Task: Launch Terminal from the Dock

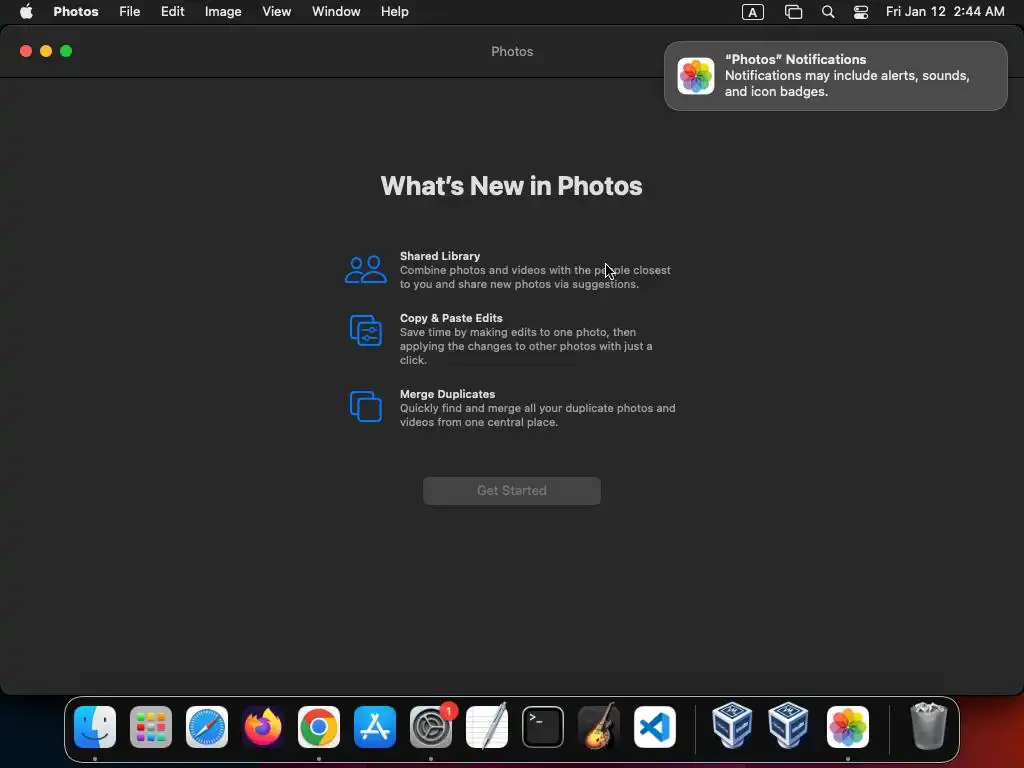Action: coord(543,727)
